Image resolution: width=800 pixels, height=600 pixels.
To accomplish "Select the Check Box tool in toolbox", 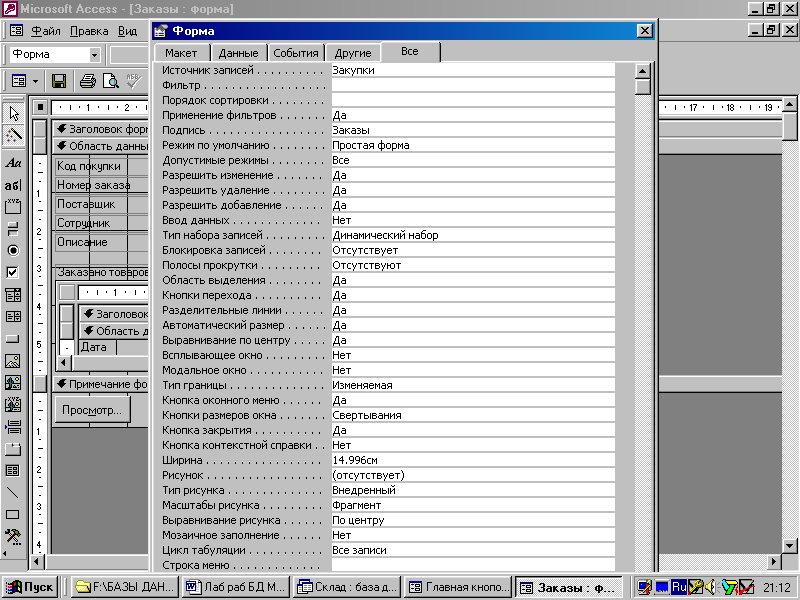I will point(13,272).
